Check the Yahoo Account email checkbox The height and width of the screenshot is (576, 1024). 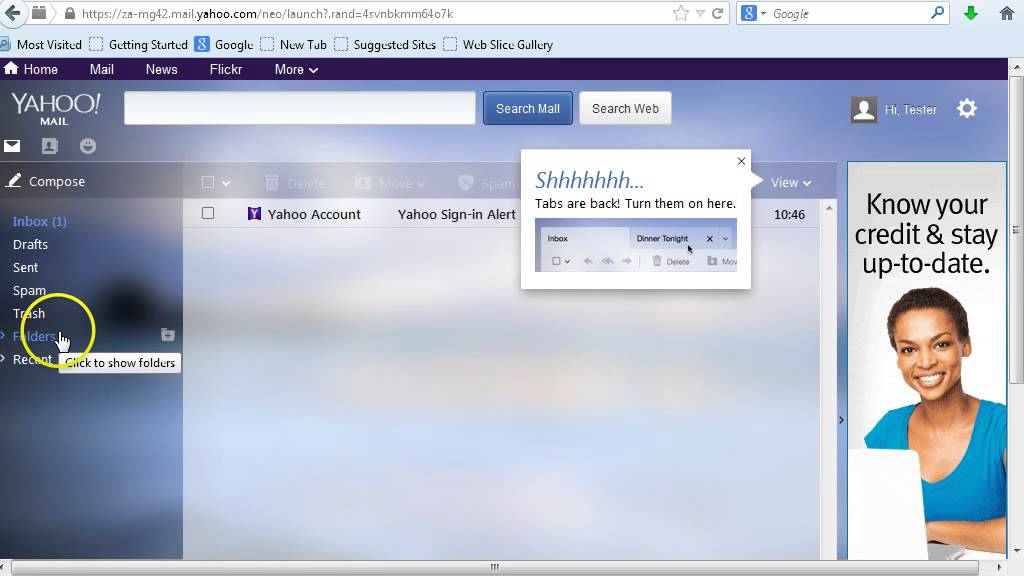(x=208, y=213)
